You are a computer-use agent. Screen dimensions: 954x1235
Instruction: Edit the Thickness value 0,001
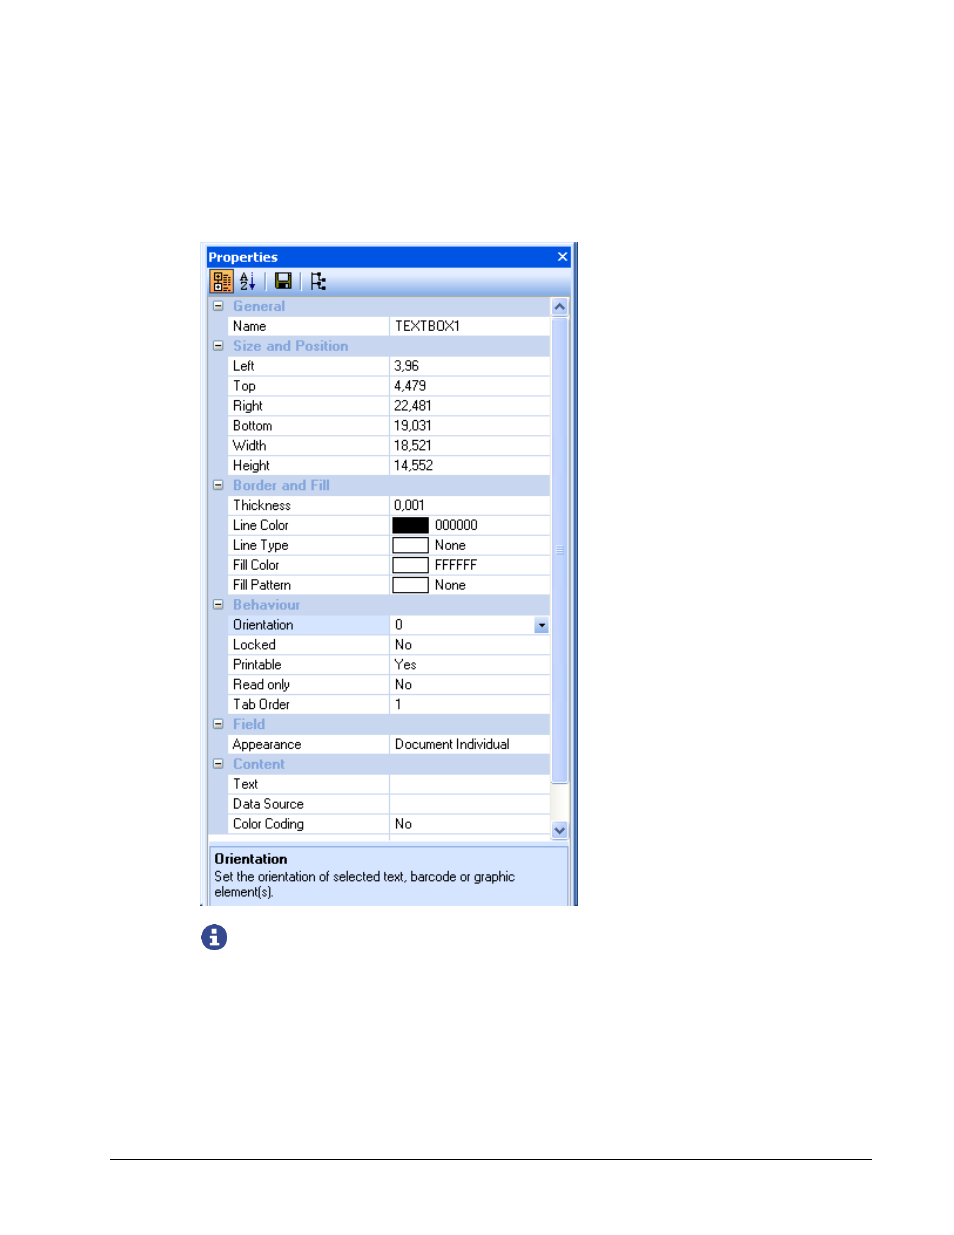click(x=470, y=506)
